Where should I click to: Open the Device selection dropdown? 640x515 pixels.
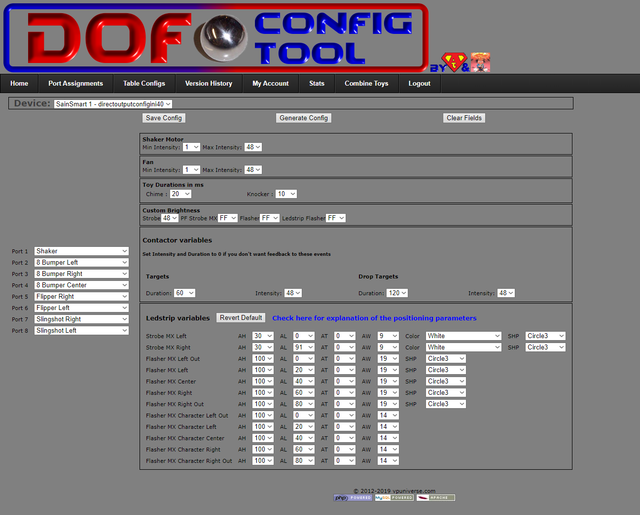pyautogui.click(x=113, y=104)
